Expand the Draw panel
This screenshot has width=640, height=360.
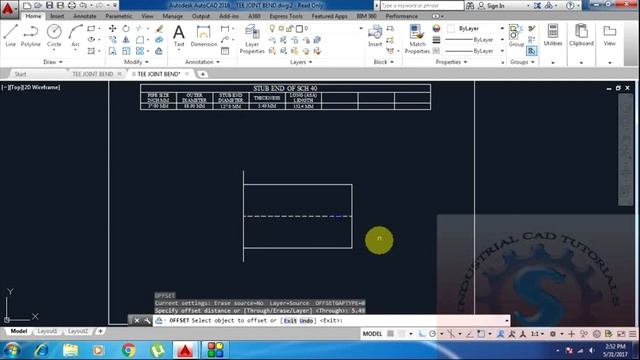[53, 62]
